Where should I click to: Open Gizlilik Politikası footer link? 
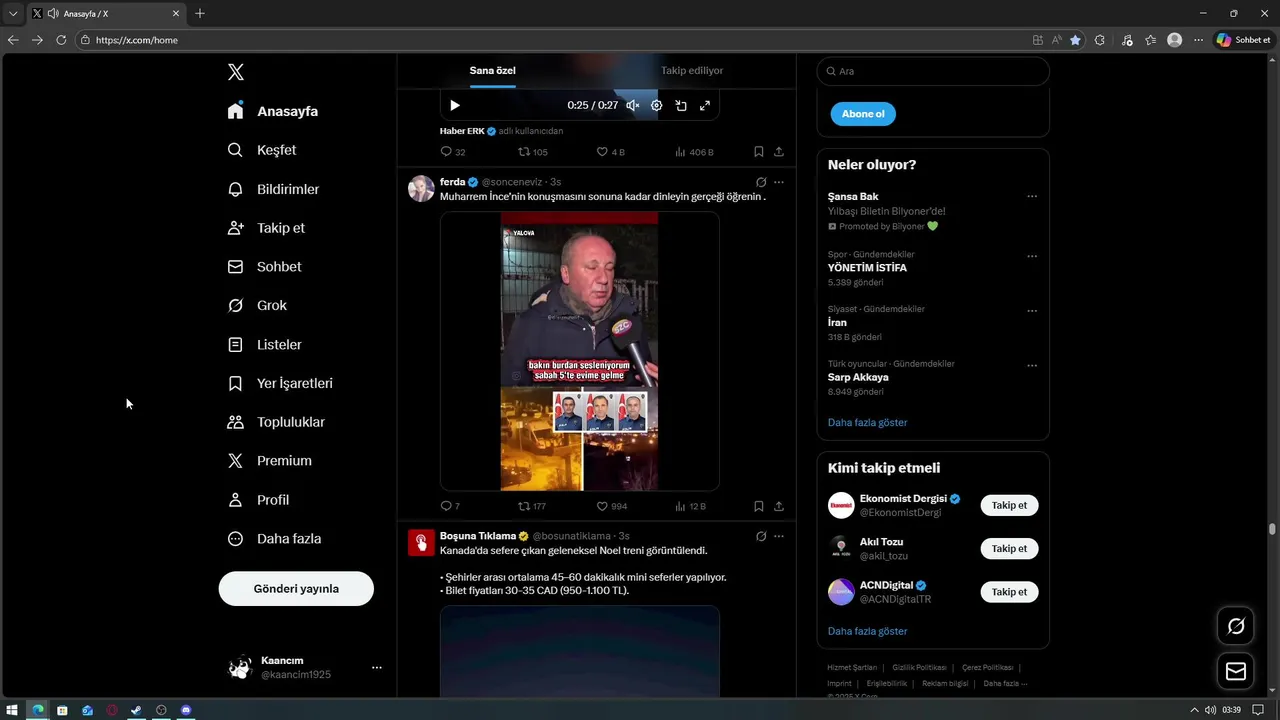[x=919, y=667]
